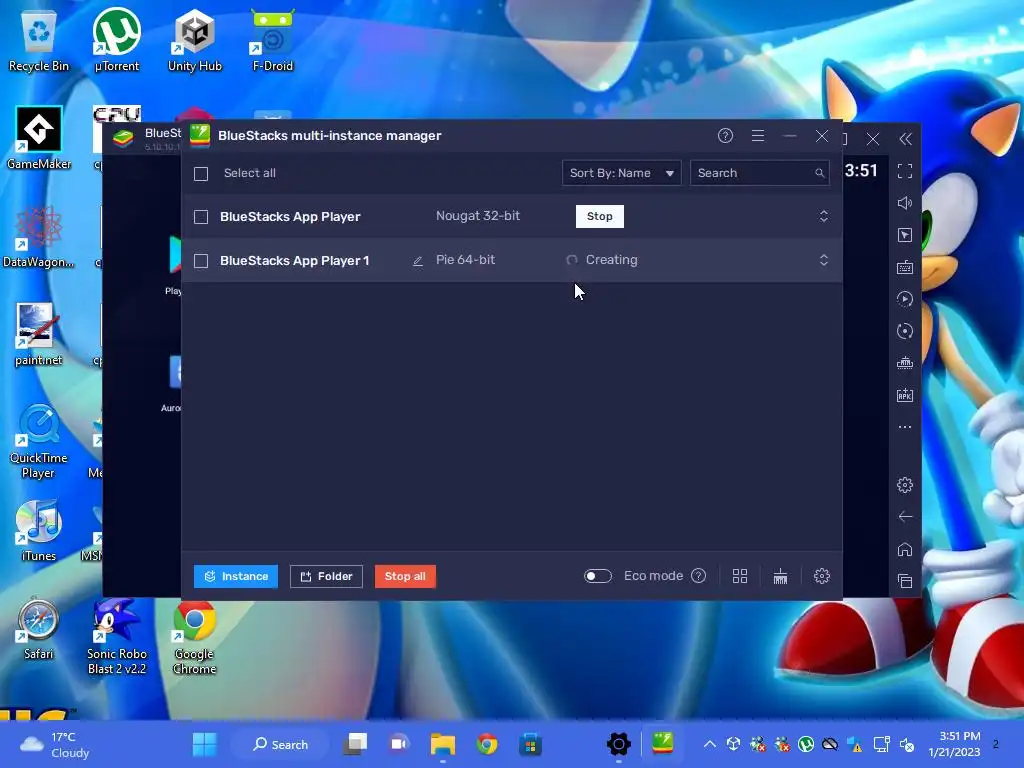Check the BlueStacks App Player checkbox
This screenshot has width=1024, height=768.
tap(201, 217)
